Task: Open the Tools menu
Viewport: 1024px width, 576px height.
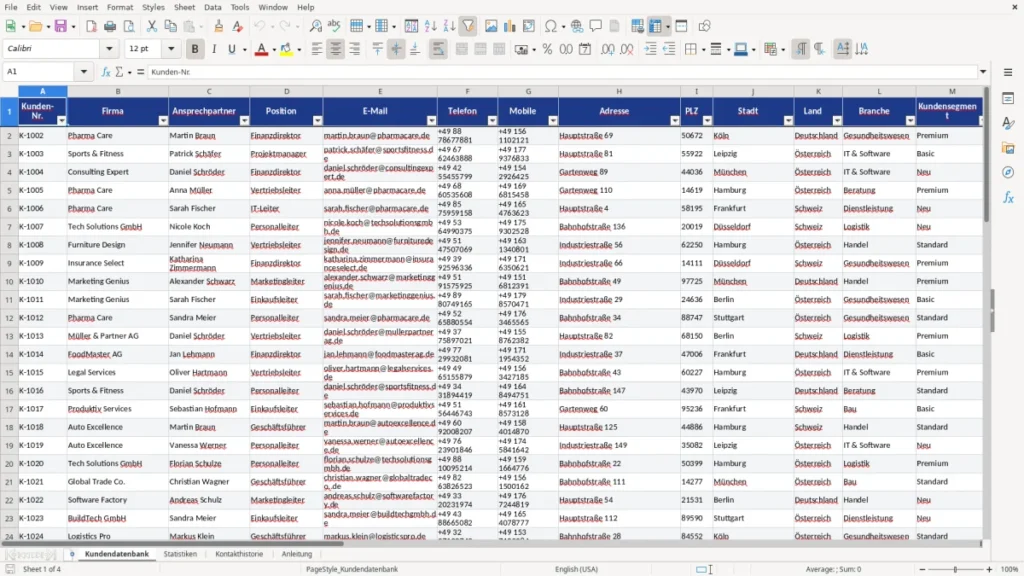Action: pos(240,7)
